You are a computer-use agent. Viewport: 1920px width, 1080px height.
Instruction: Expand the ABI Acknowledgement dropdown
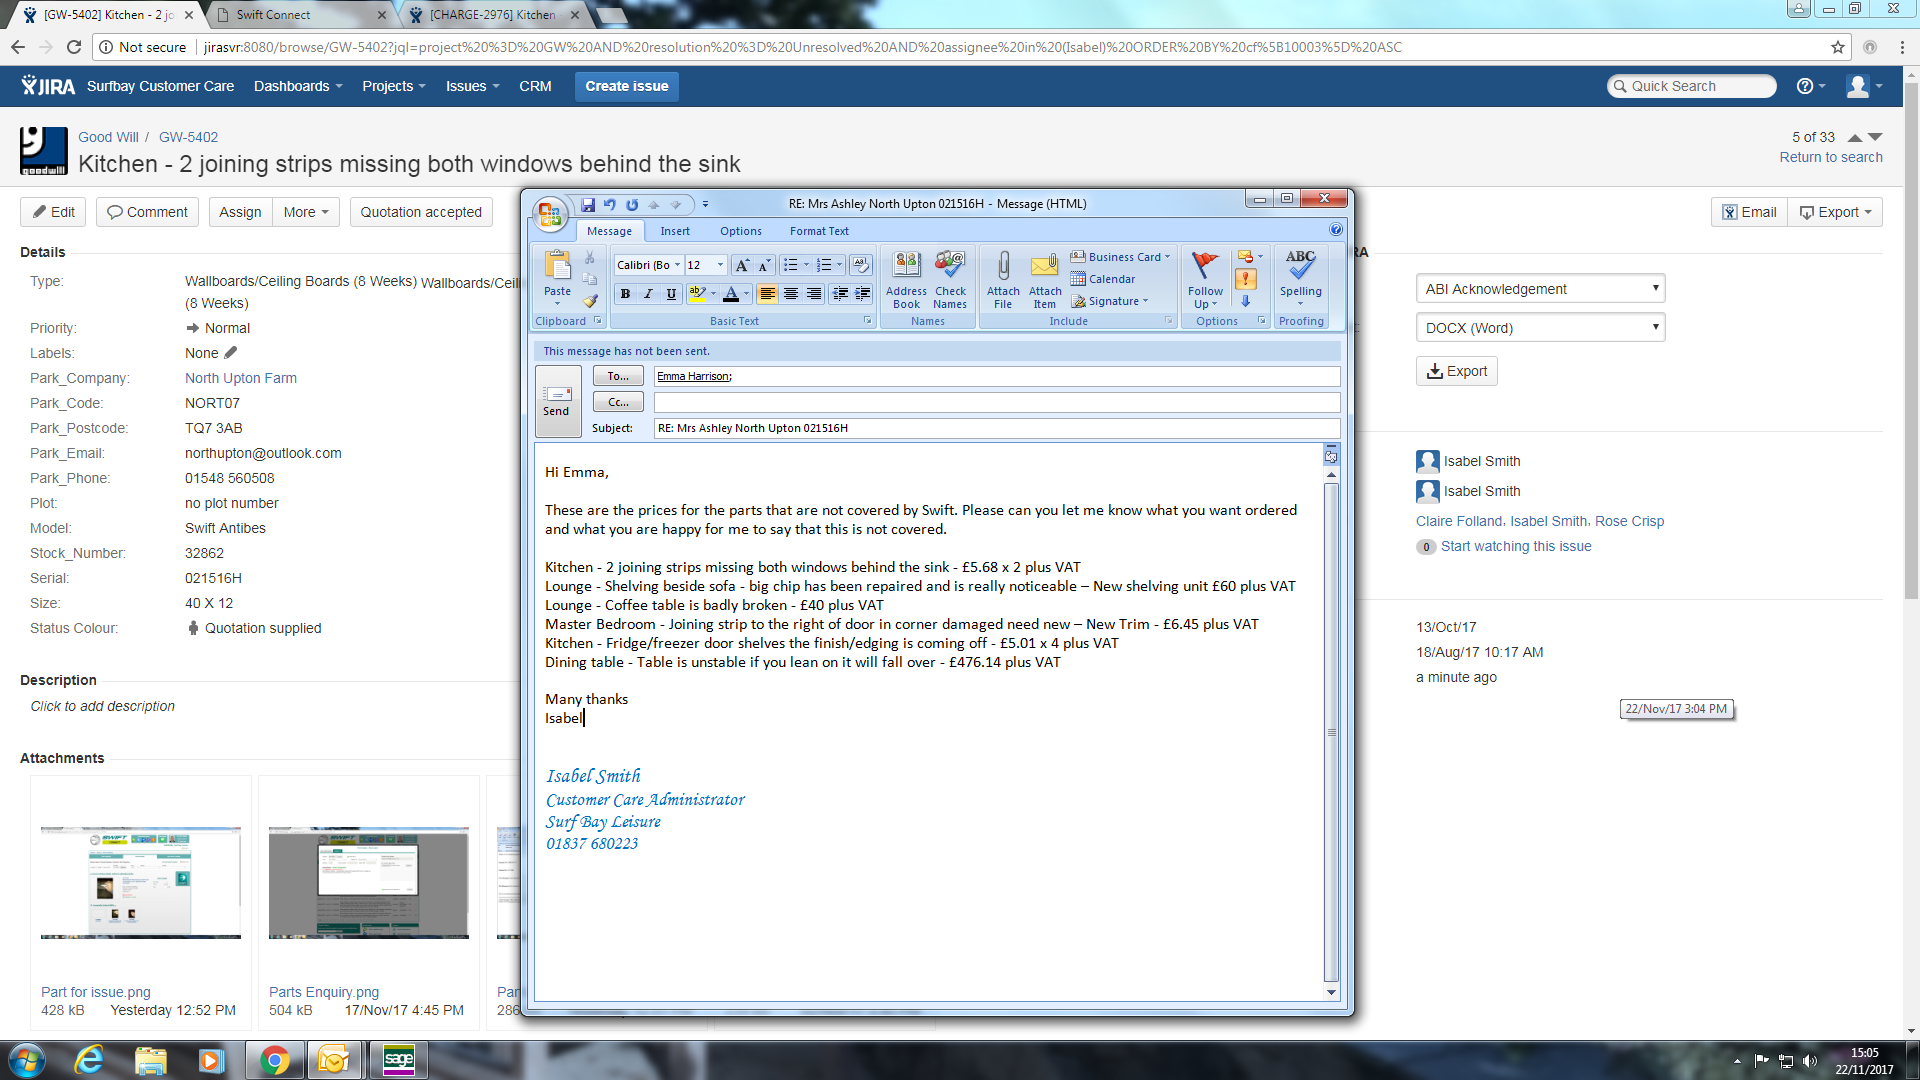pos(1540,289)
